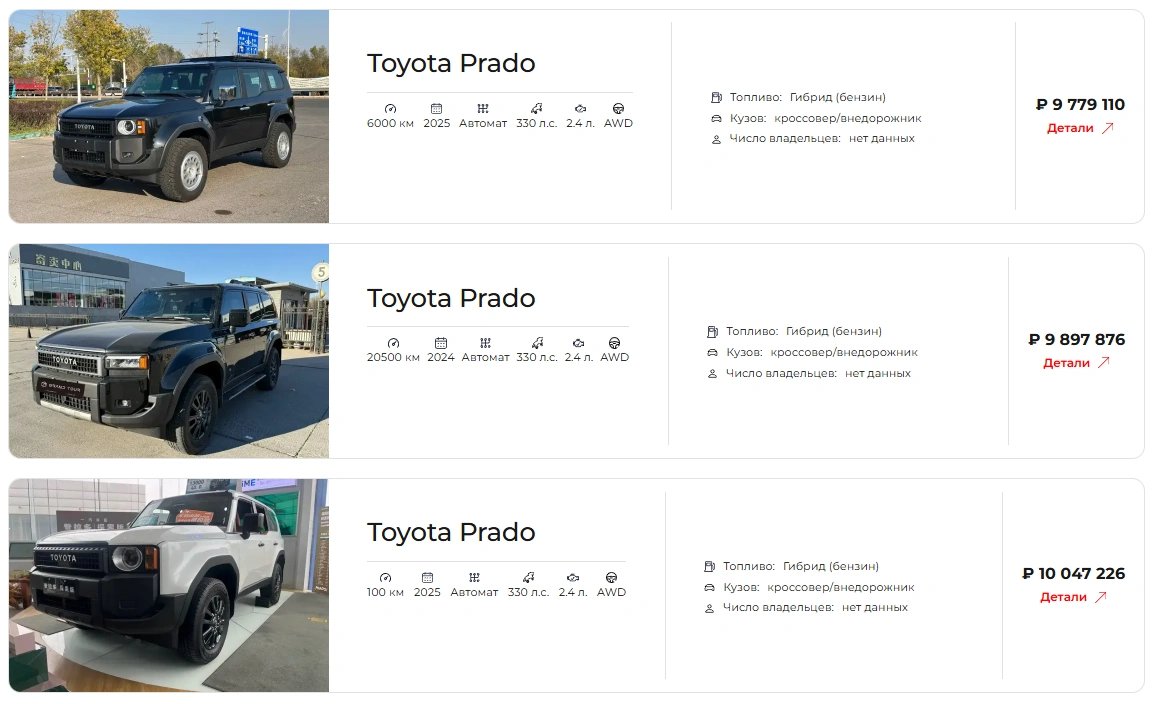Click the engine icon above 2.4 л. in second listing
The image size is (1154, 704).
pos(578,343)
